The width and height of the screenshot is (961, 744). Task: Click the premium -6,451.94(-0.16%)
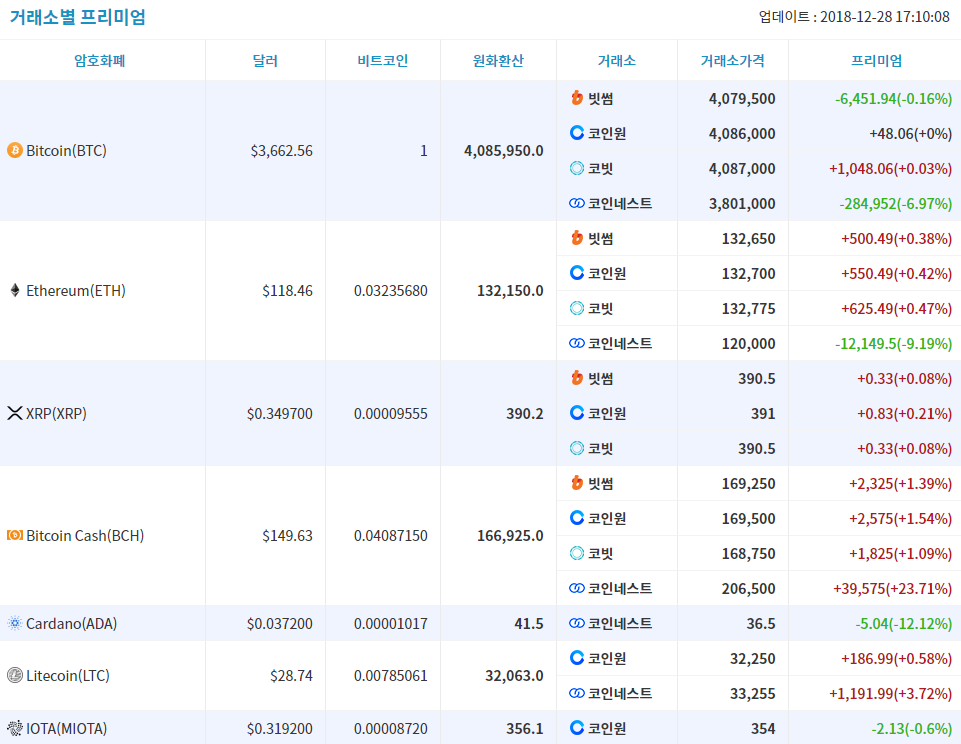pos(894,99)
